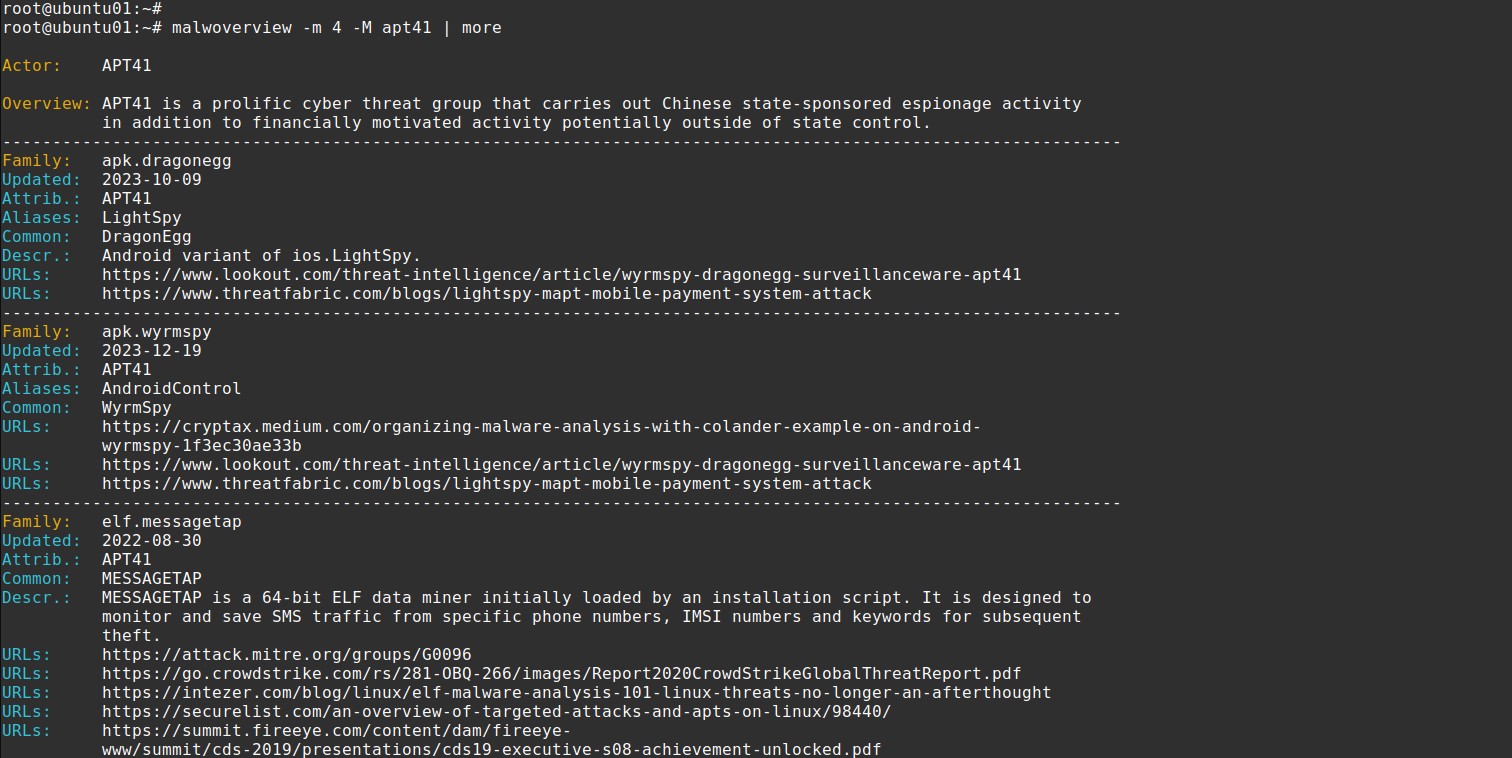Click the MESSAGETAP common name

pos(151,579)
